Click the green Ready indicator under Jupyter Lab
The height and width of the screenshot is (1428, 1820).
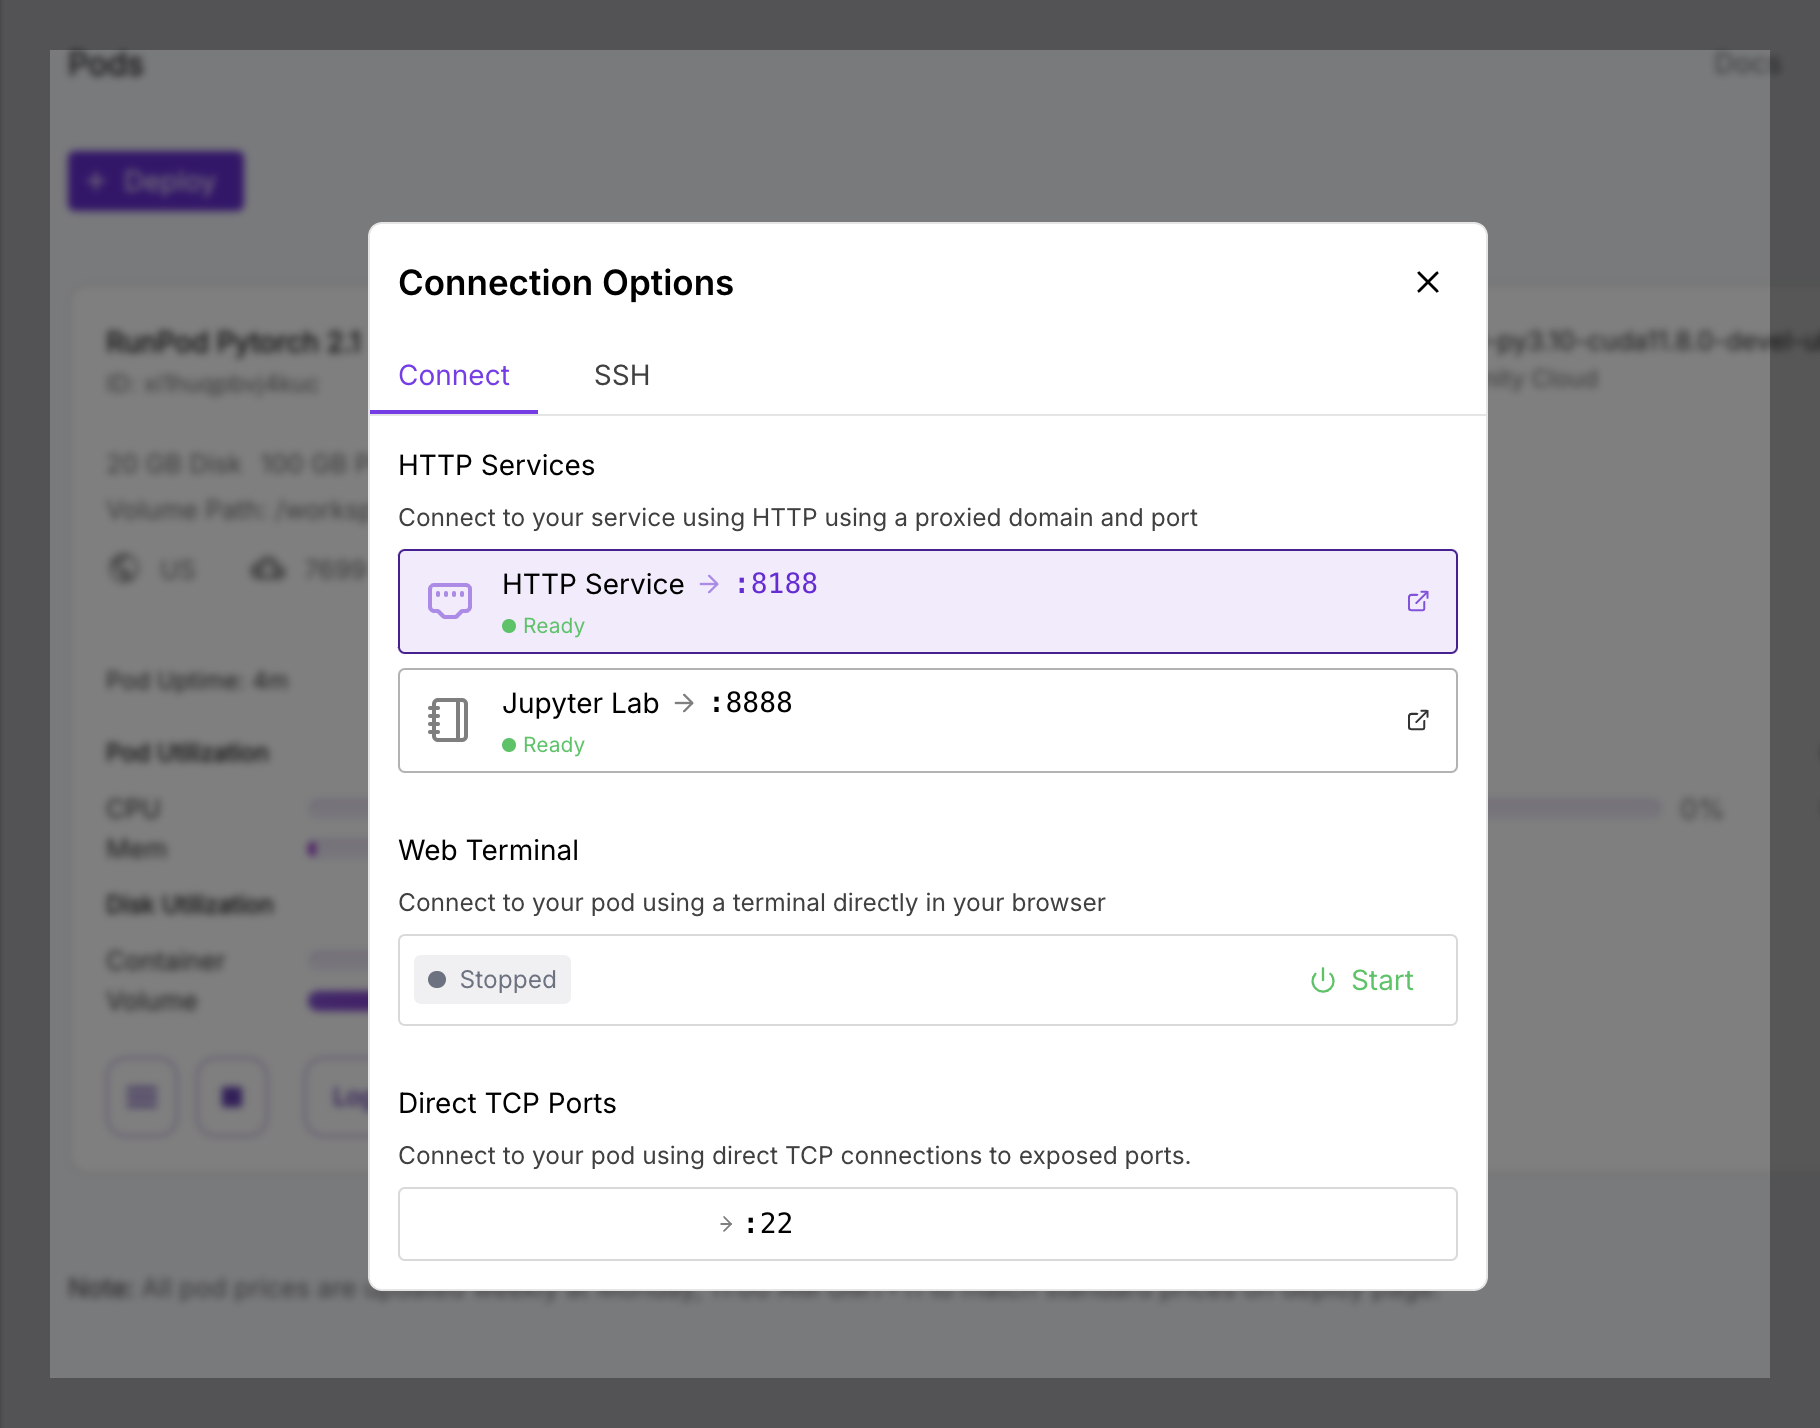(x=512, y=744)
